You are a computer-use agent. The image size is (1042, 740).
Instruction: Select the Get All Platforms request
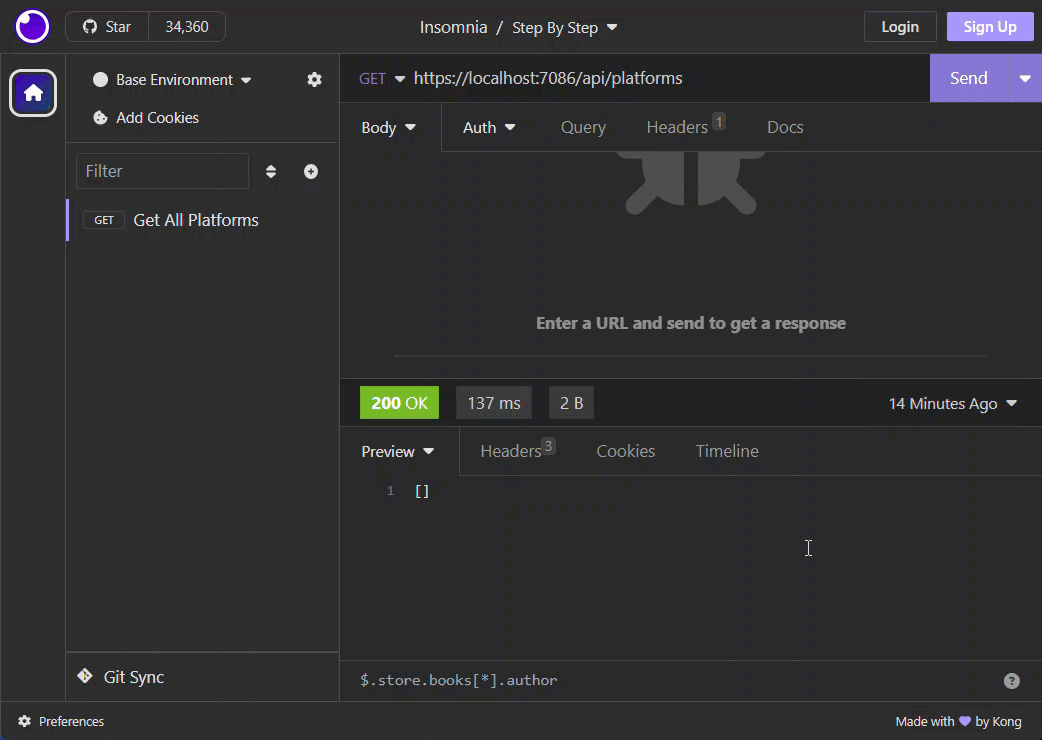coord(203,220)
